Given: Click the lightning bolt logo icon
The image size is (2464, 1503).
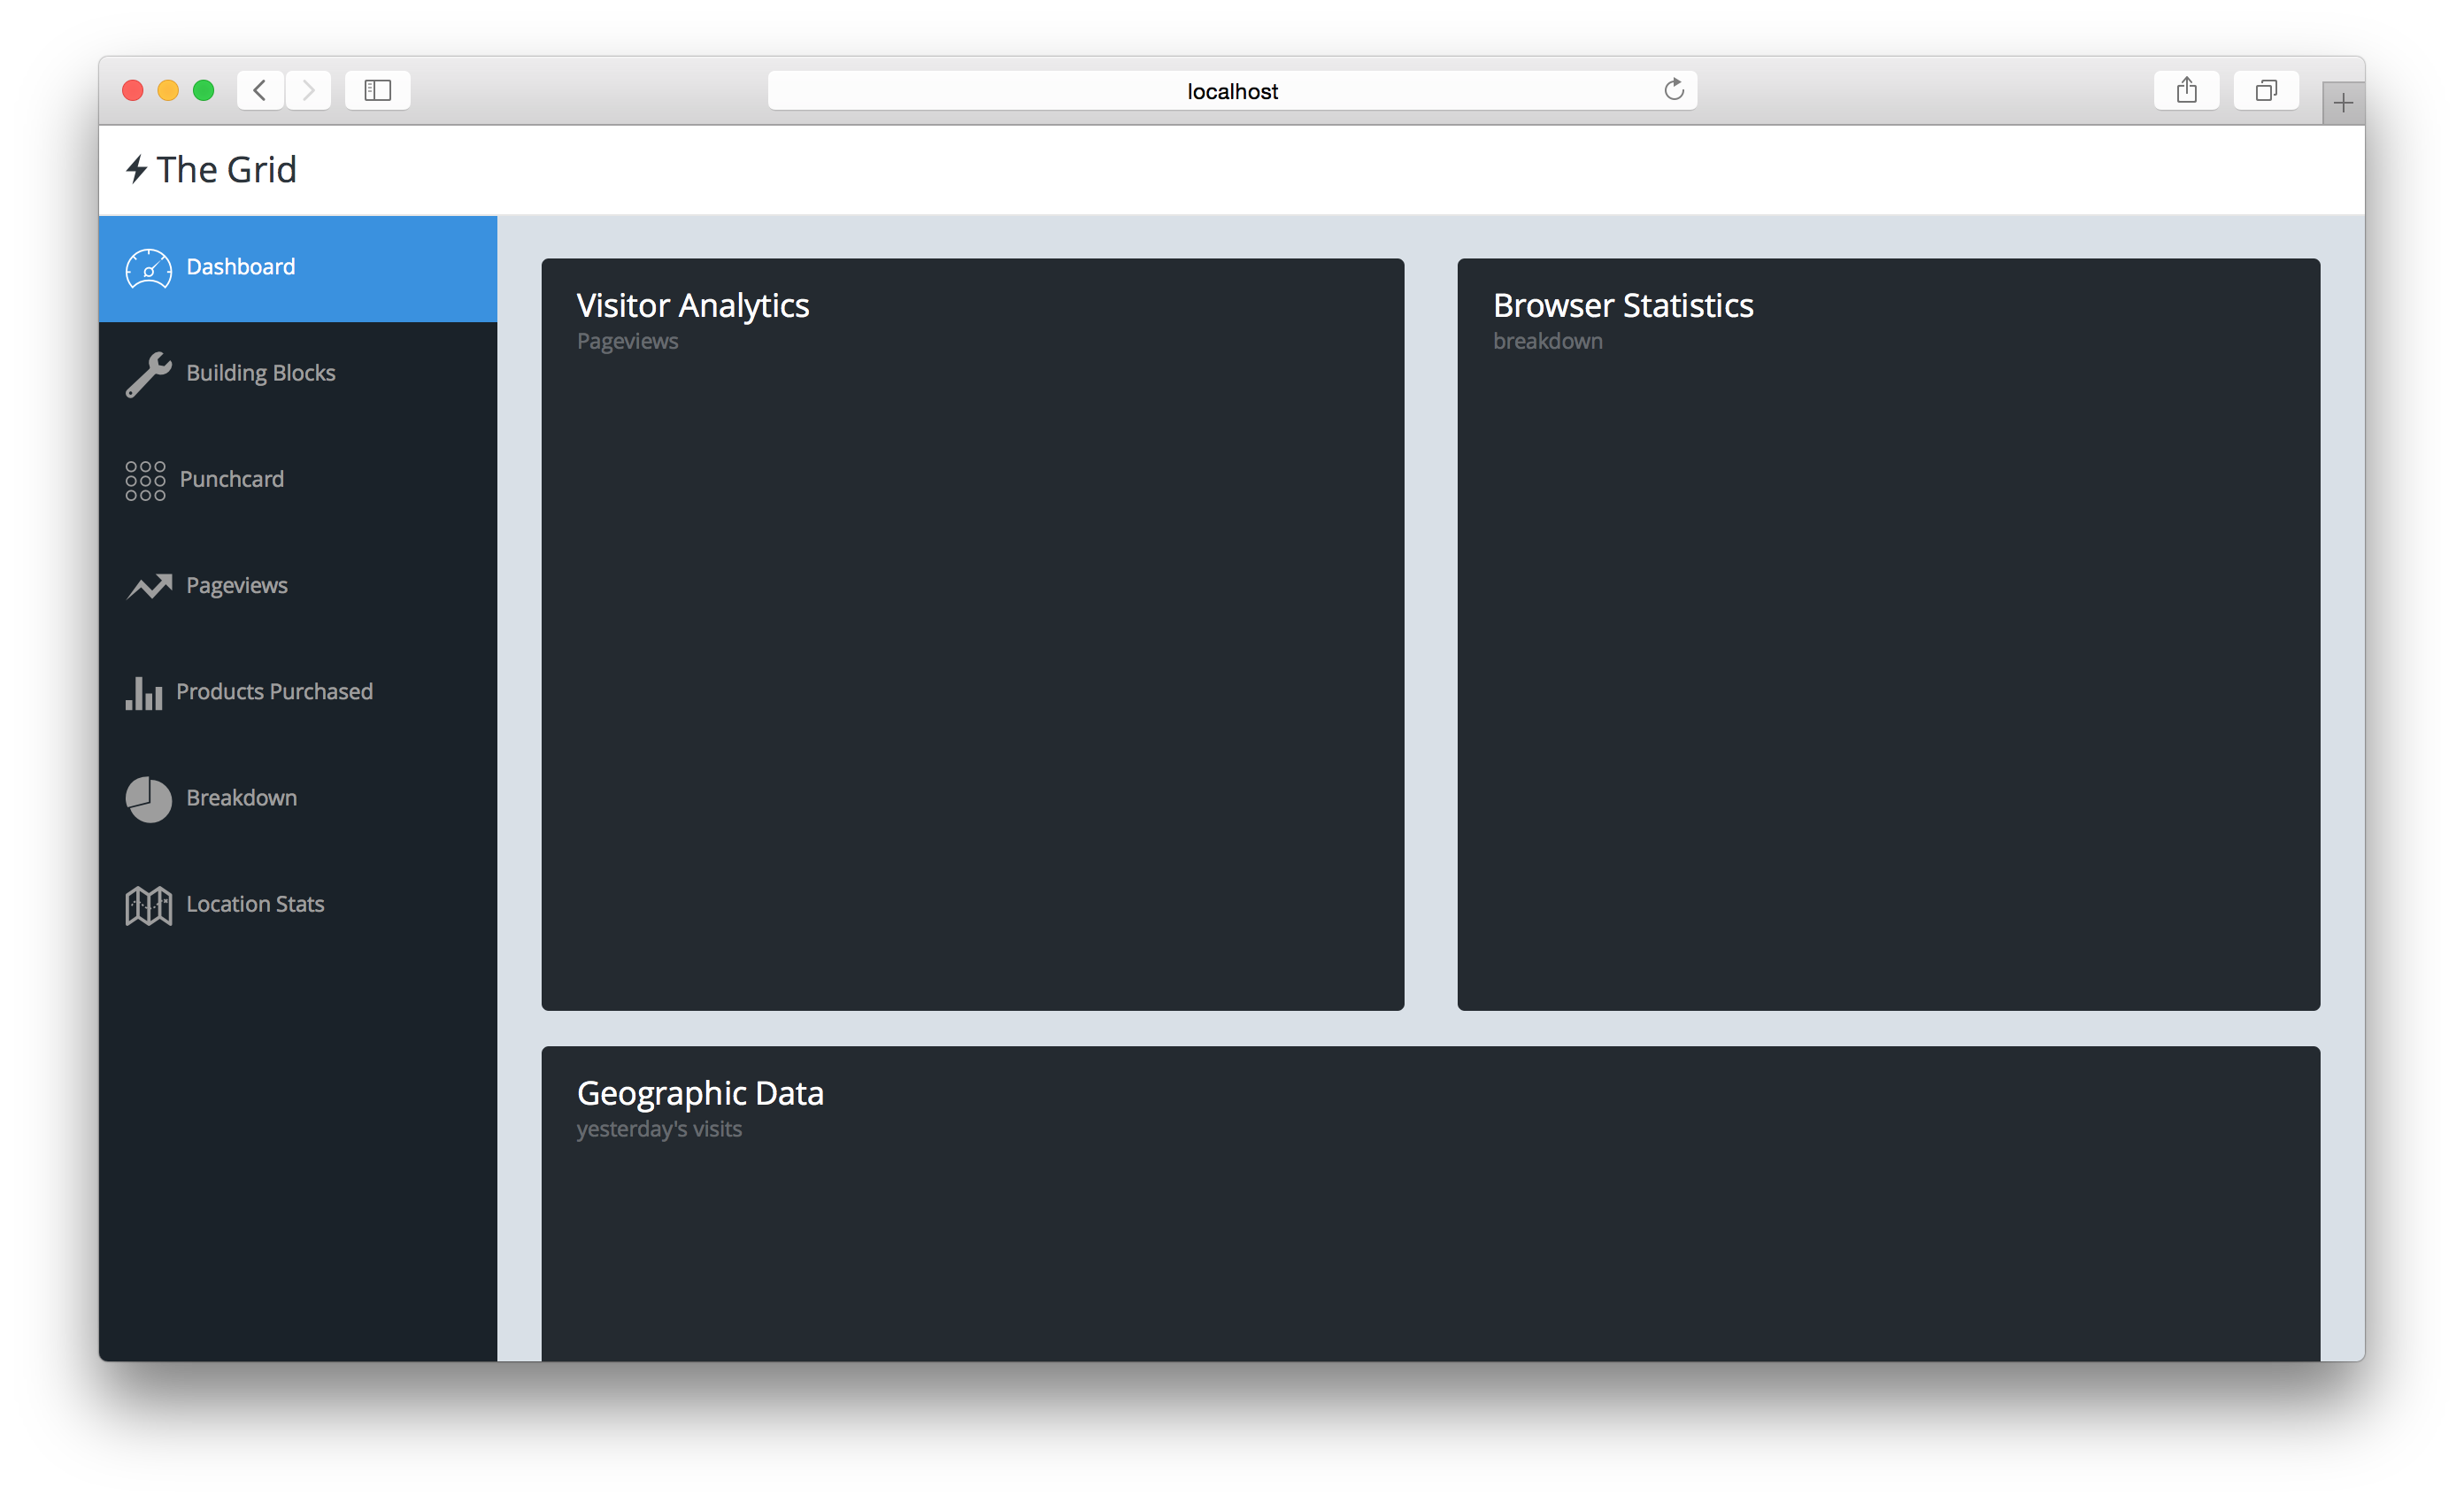Looking at the screenshot, I should coord(137,169).
